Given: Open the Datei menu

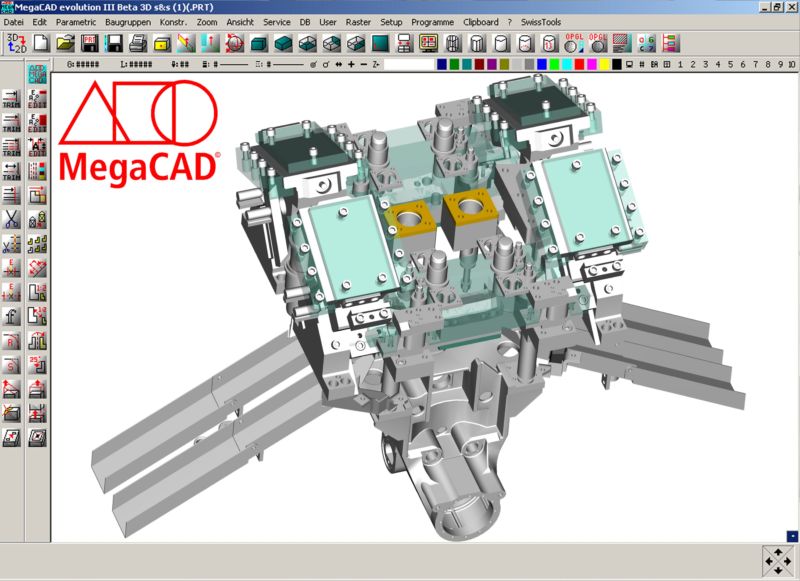Looking at the screenshot, I should 14,21.
